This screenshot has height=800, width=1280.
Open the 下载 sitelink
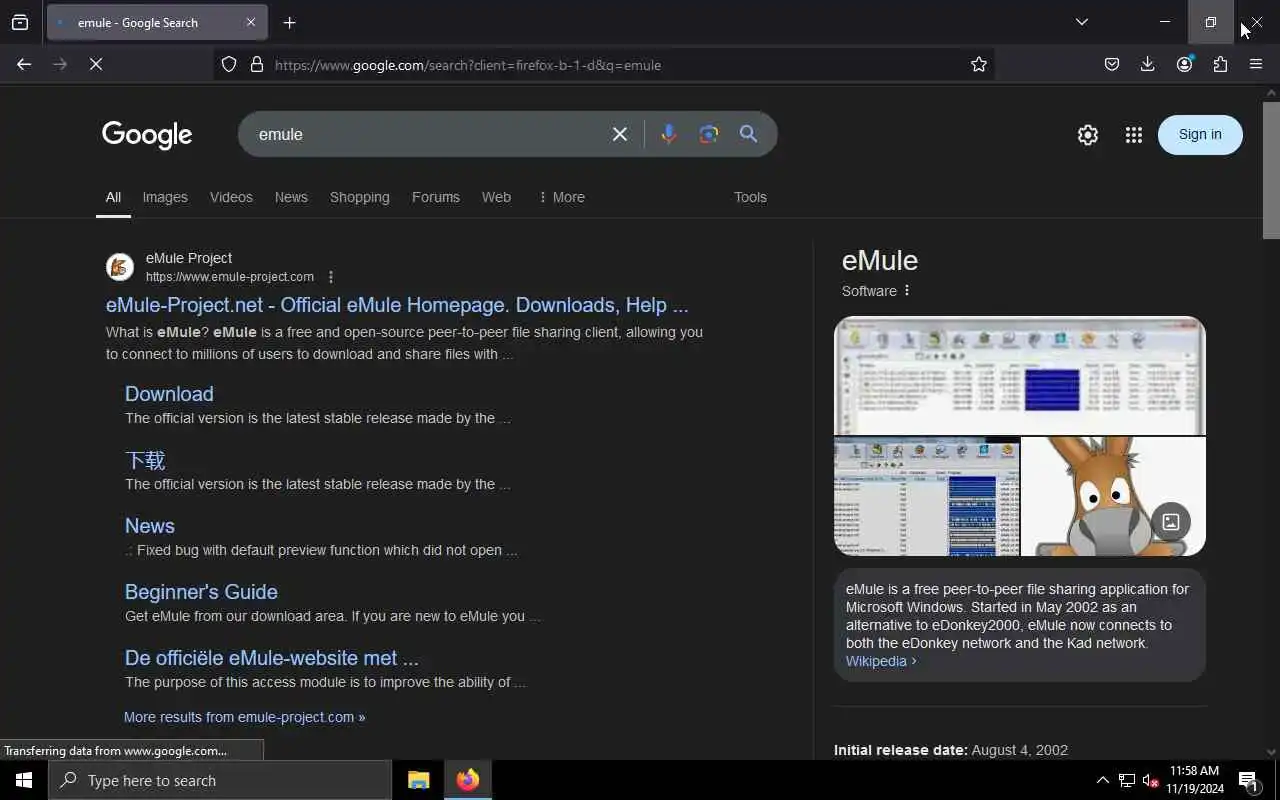pos(145,460)
